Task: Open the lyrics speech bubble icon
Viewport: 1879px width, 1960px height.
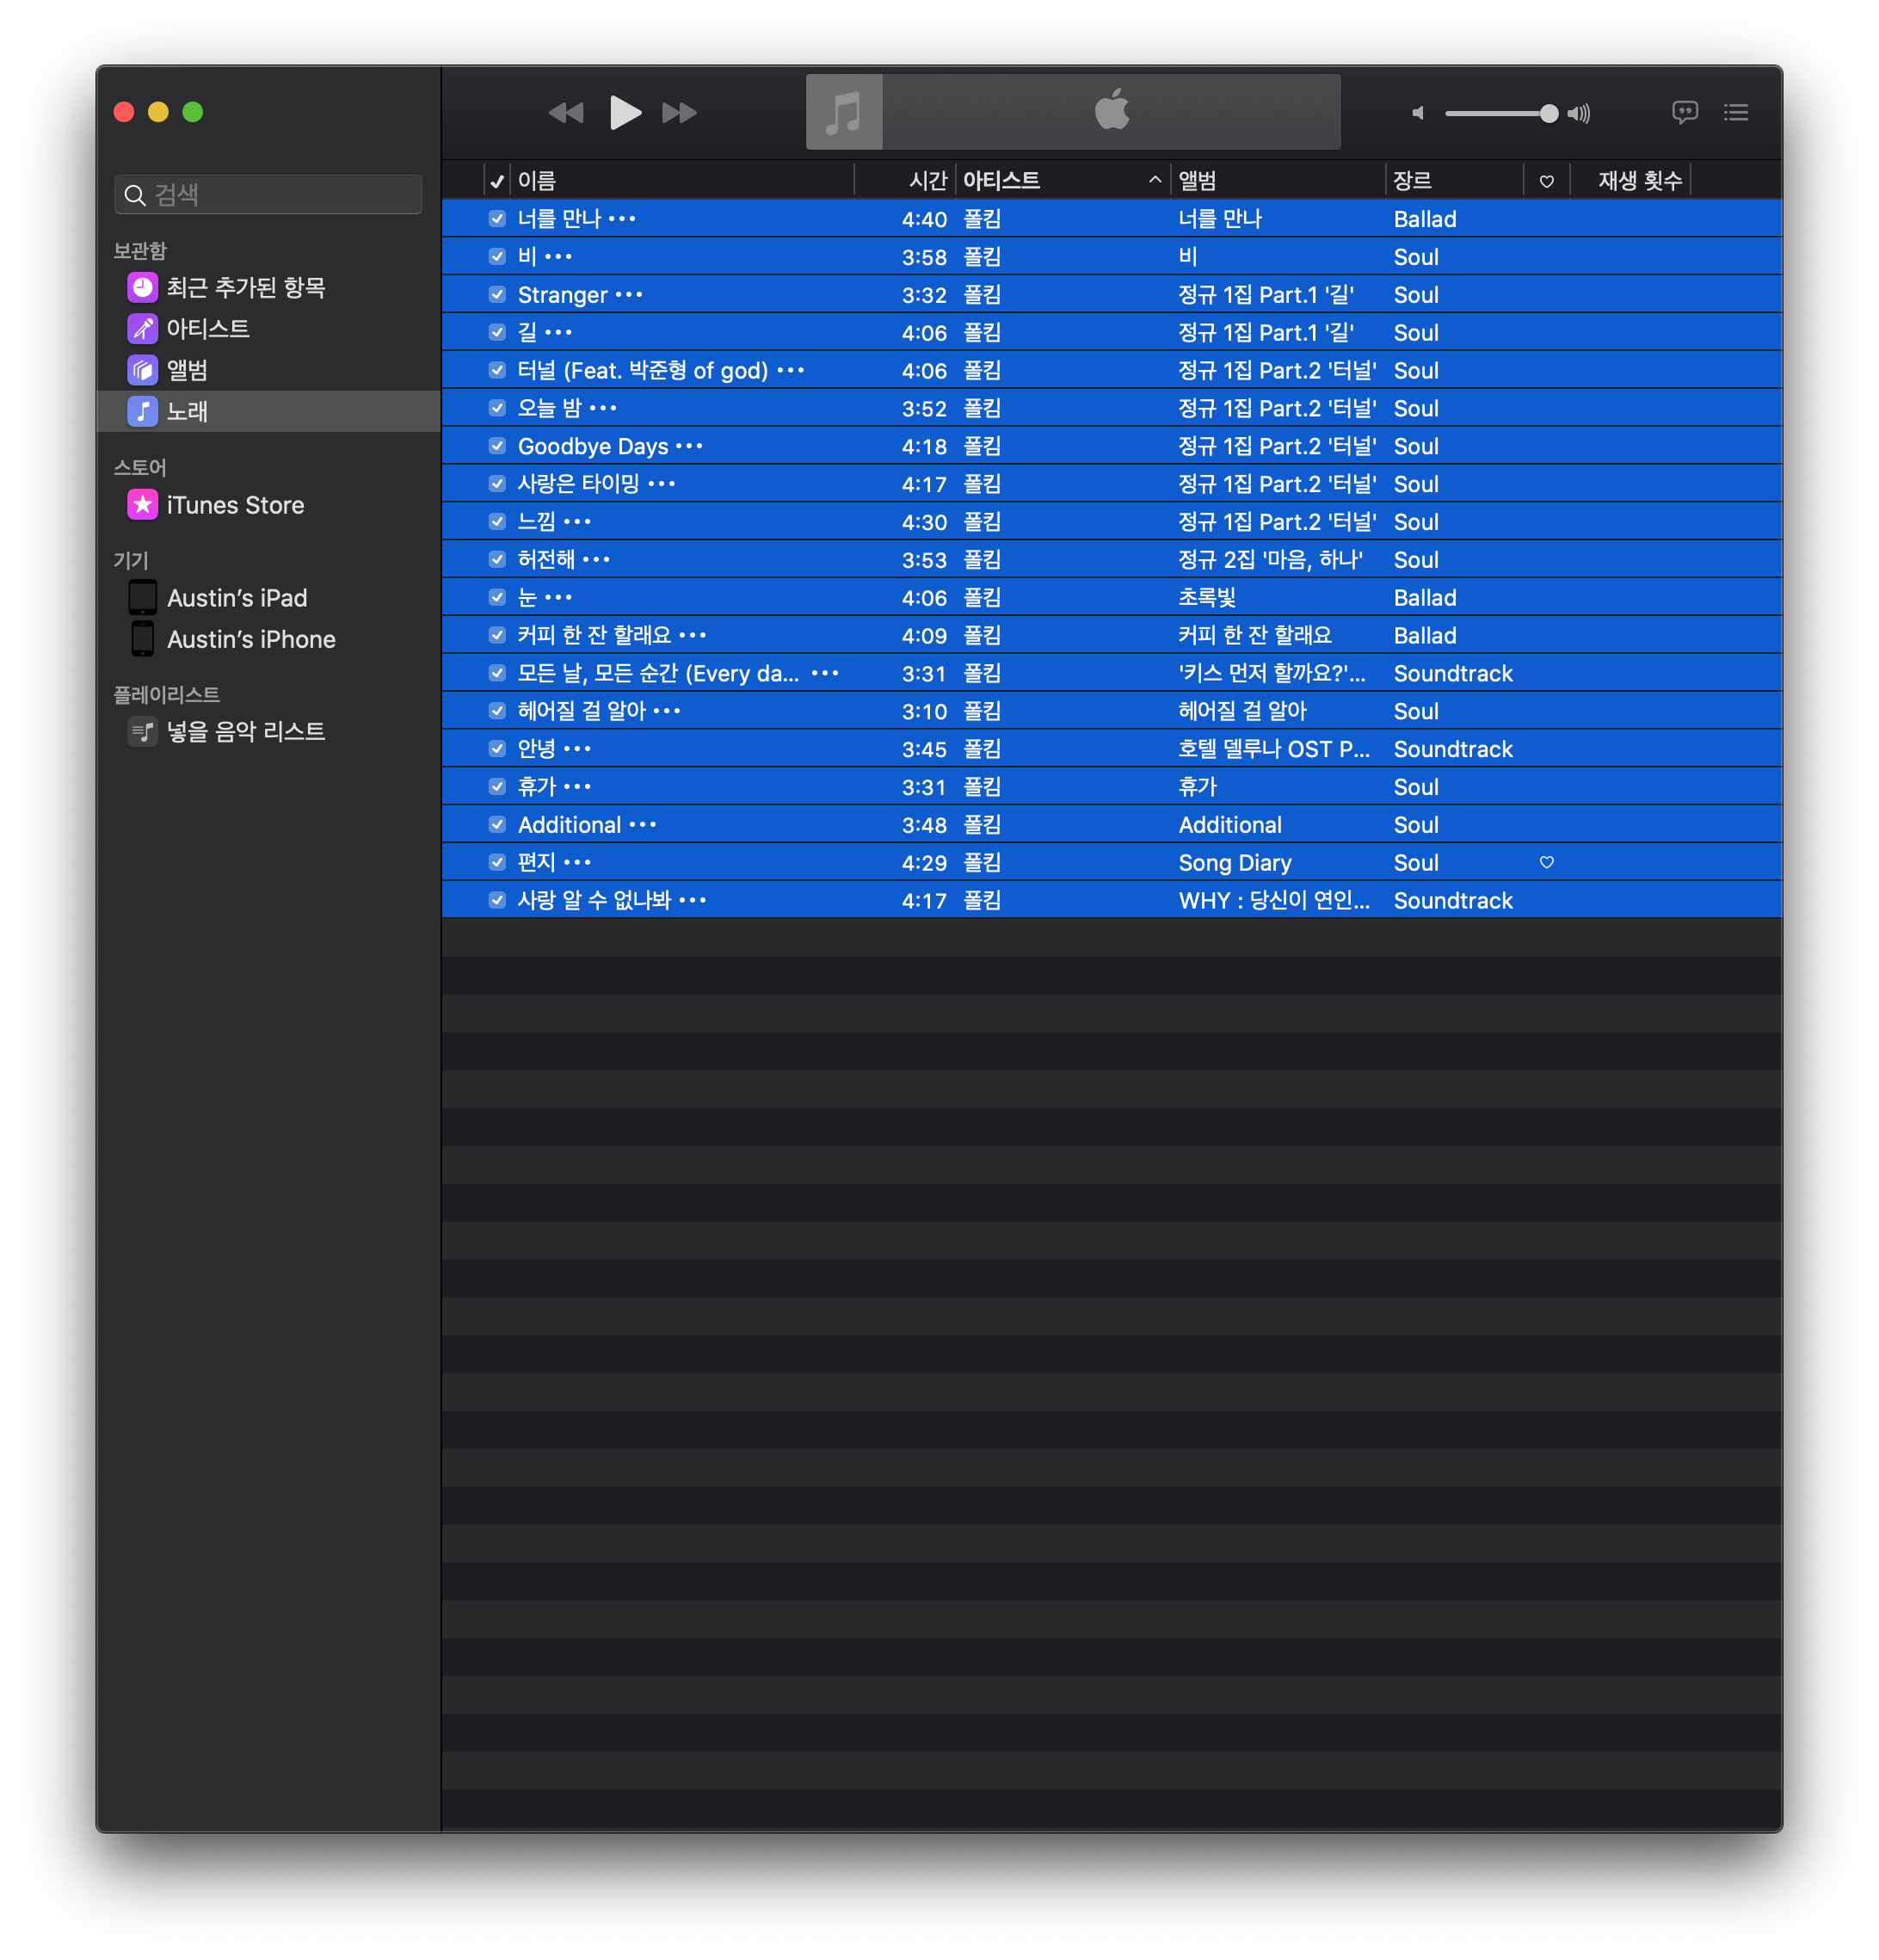Action: [x=1684, y=112]
